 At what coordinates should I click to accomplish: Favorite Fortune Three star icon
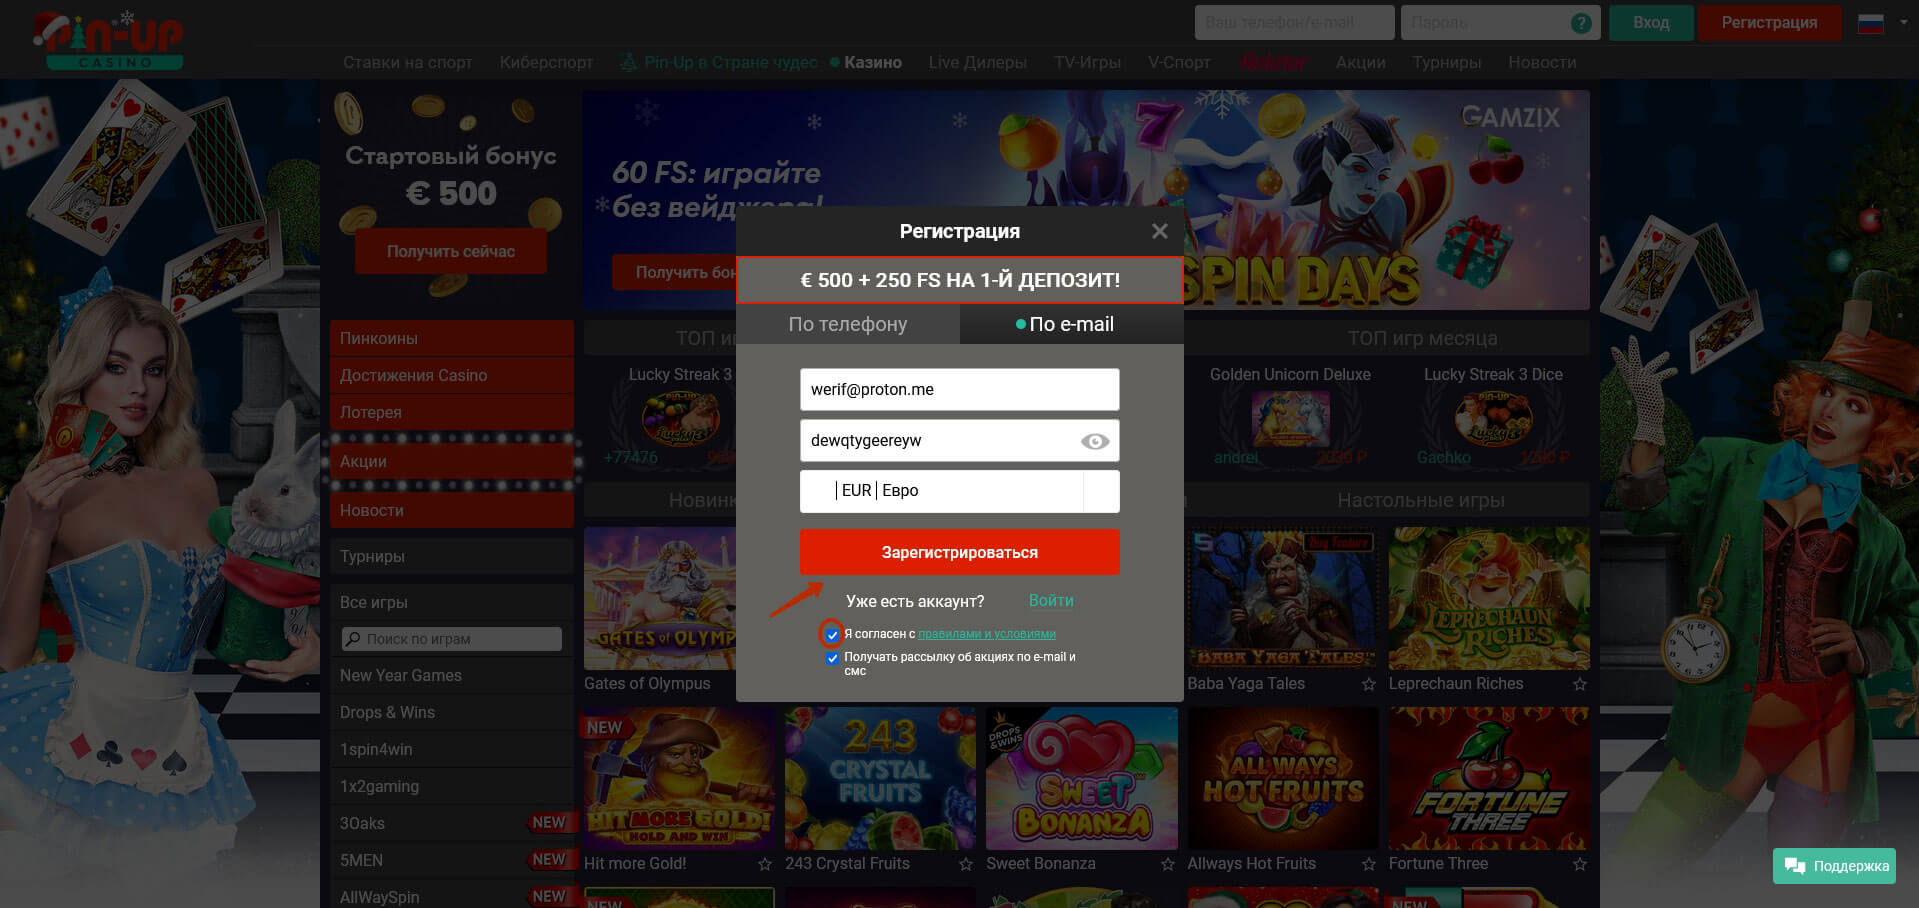[x=1579, y=864]
